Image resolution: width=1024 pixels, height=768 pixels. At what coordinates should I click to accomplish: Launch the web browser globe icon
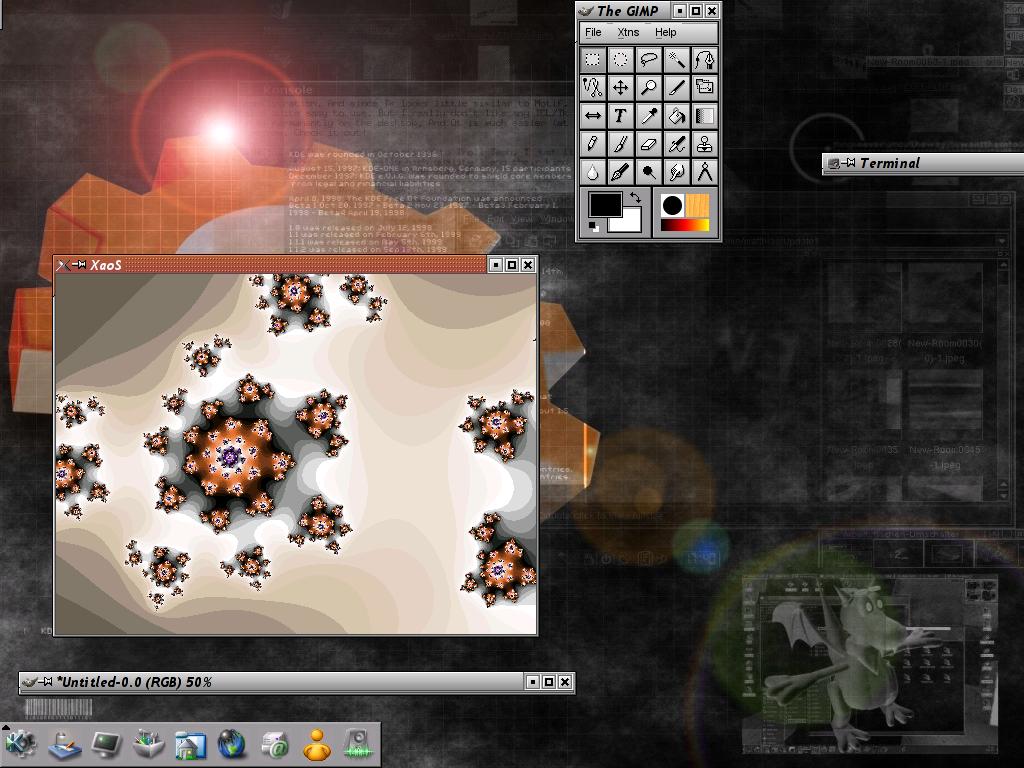pos(232,744)
